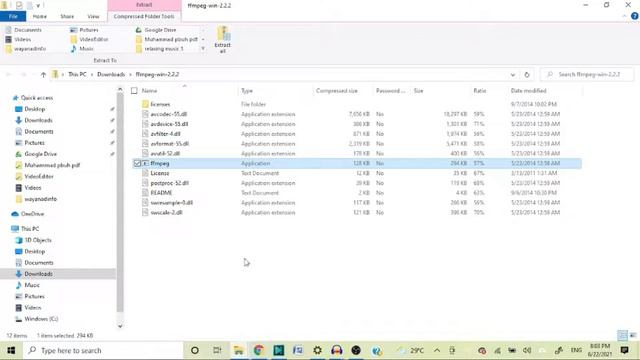Select swresample-0.dll file

pyautogui.click(x=171, y=202)
